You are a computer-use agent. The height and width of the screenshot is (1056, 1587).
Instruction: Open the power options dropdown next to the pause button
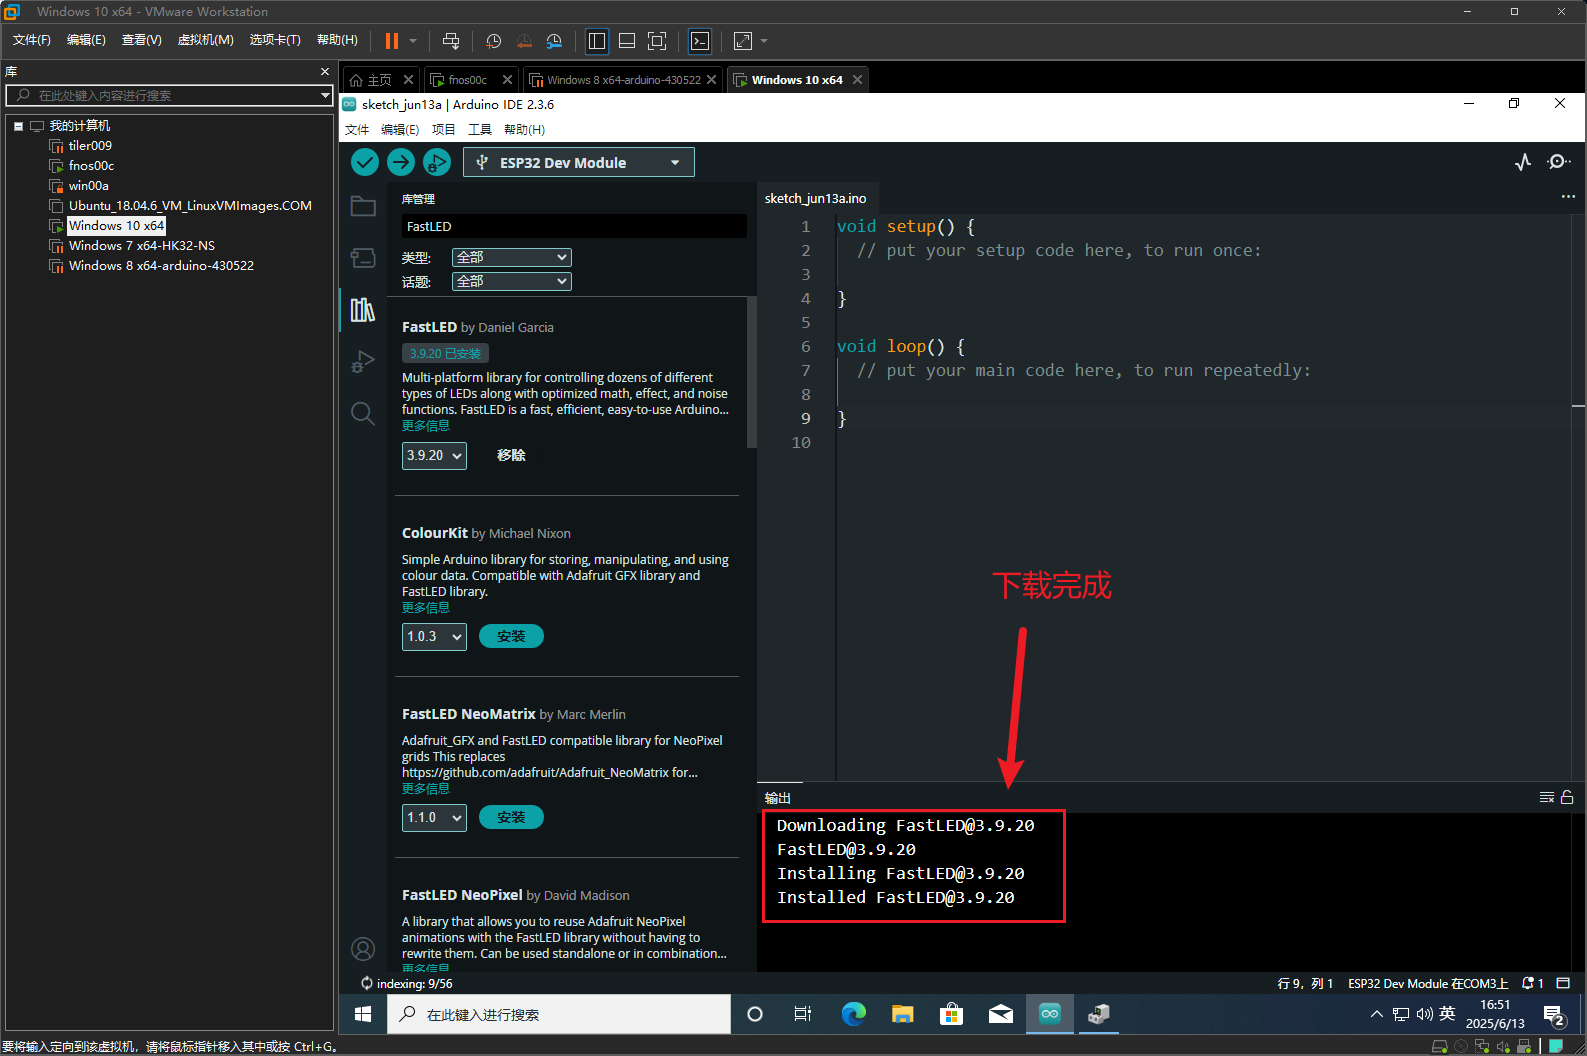click(x=413, y=41)
